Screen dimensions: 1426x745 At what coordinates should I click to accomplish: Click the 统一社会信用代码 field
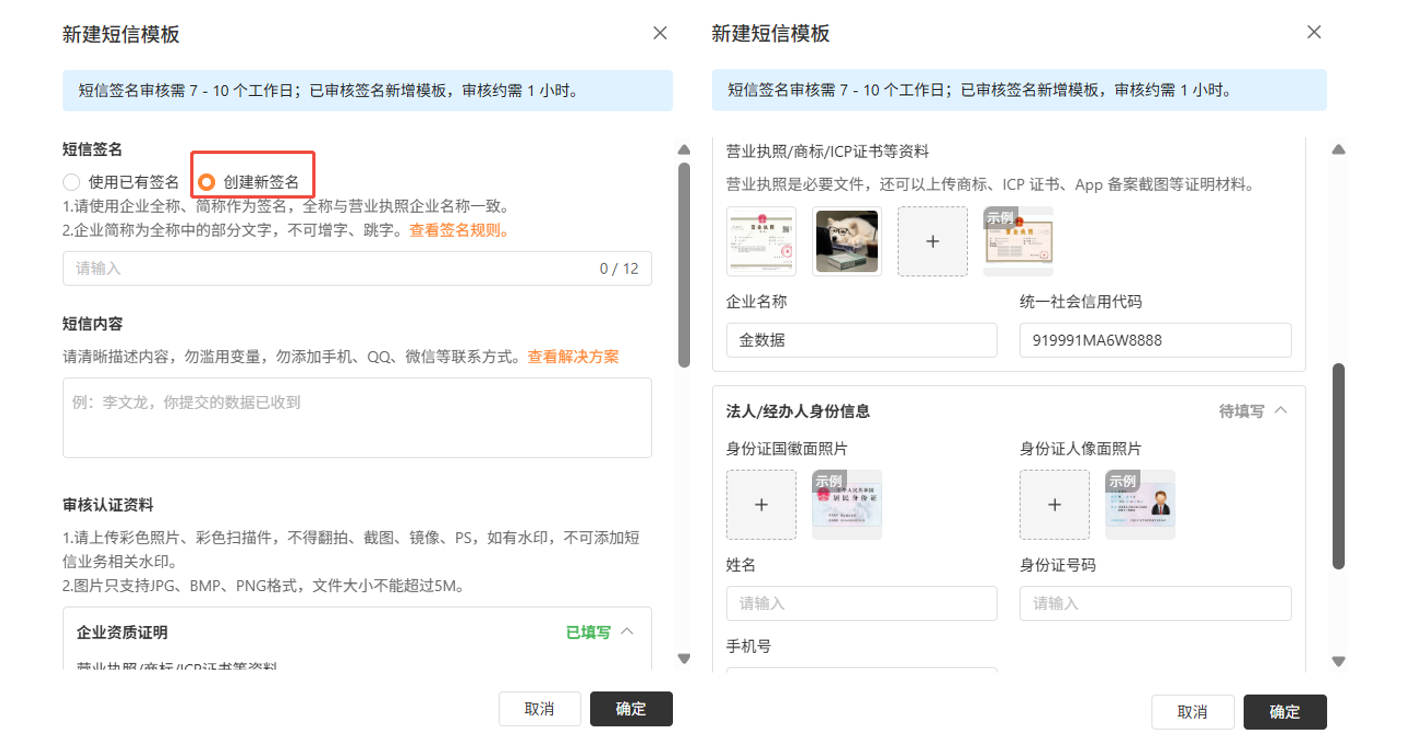(x=1155, y=340)
